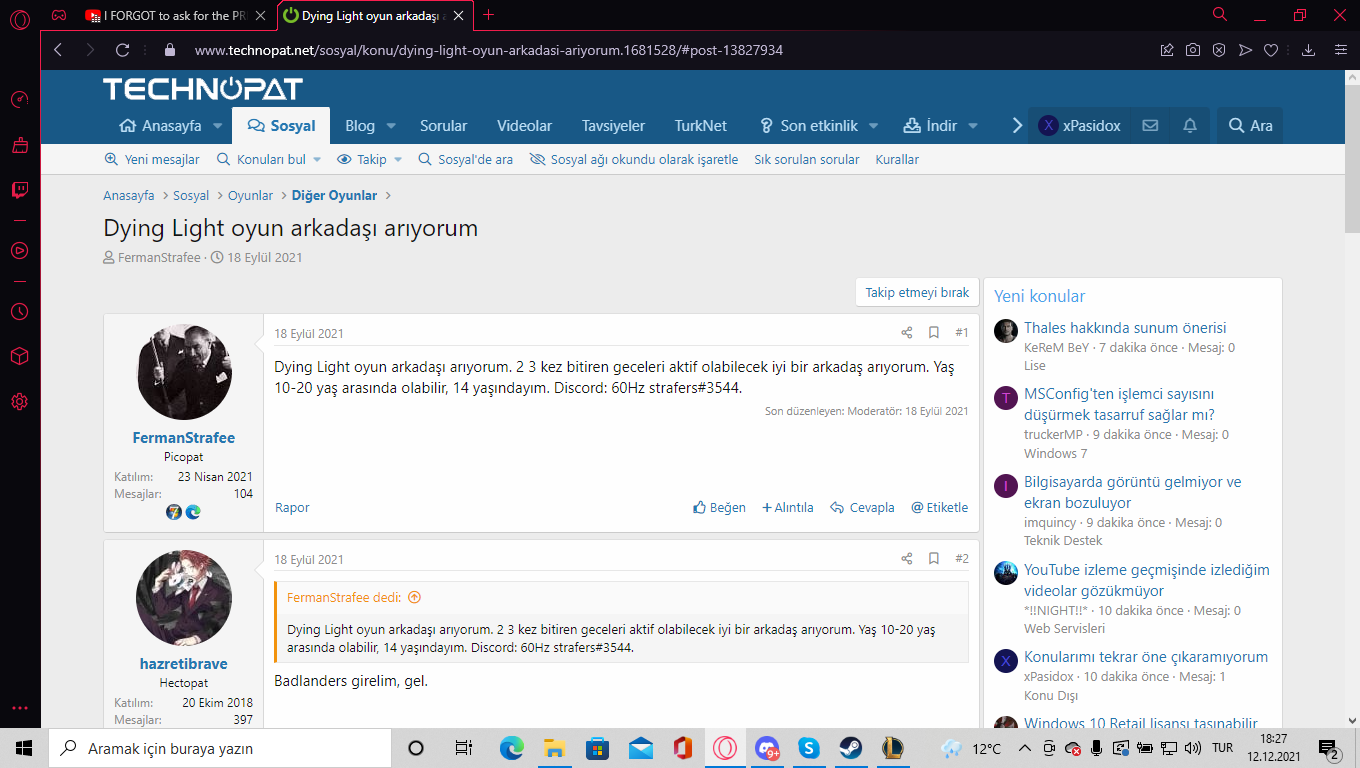Screen dimensions: 1360x768
Task: Open hazretibrave's profile name link
Action: click(x=183, y=664)
